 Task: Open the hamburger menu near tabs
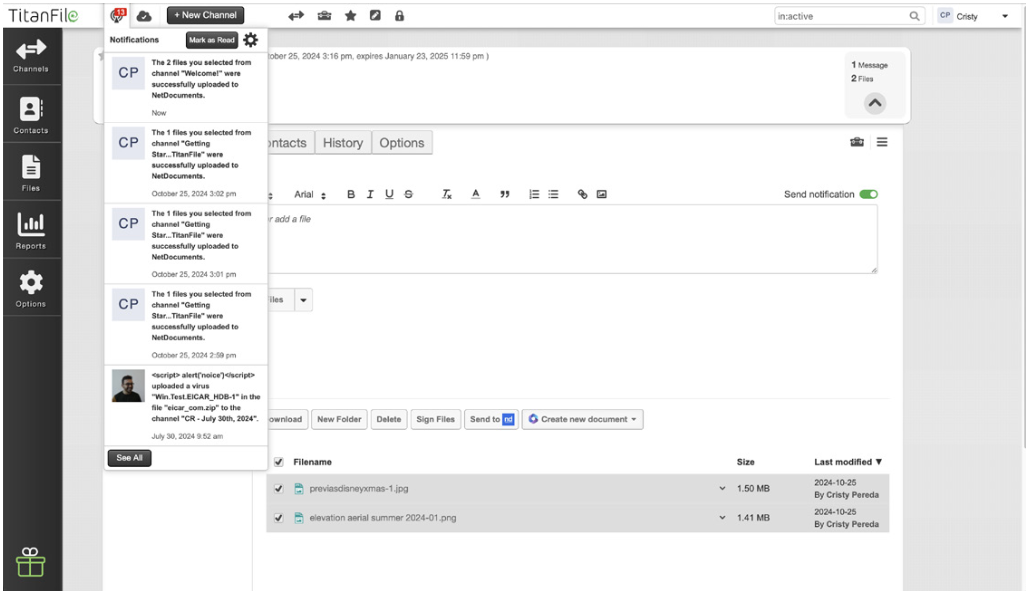pos(882,142)
